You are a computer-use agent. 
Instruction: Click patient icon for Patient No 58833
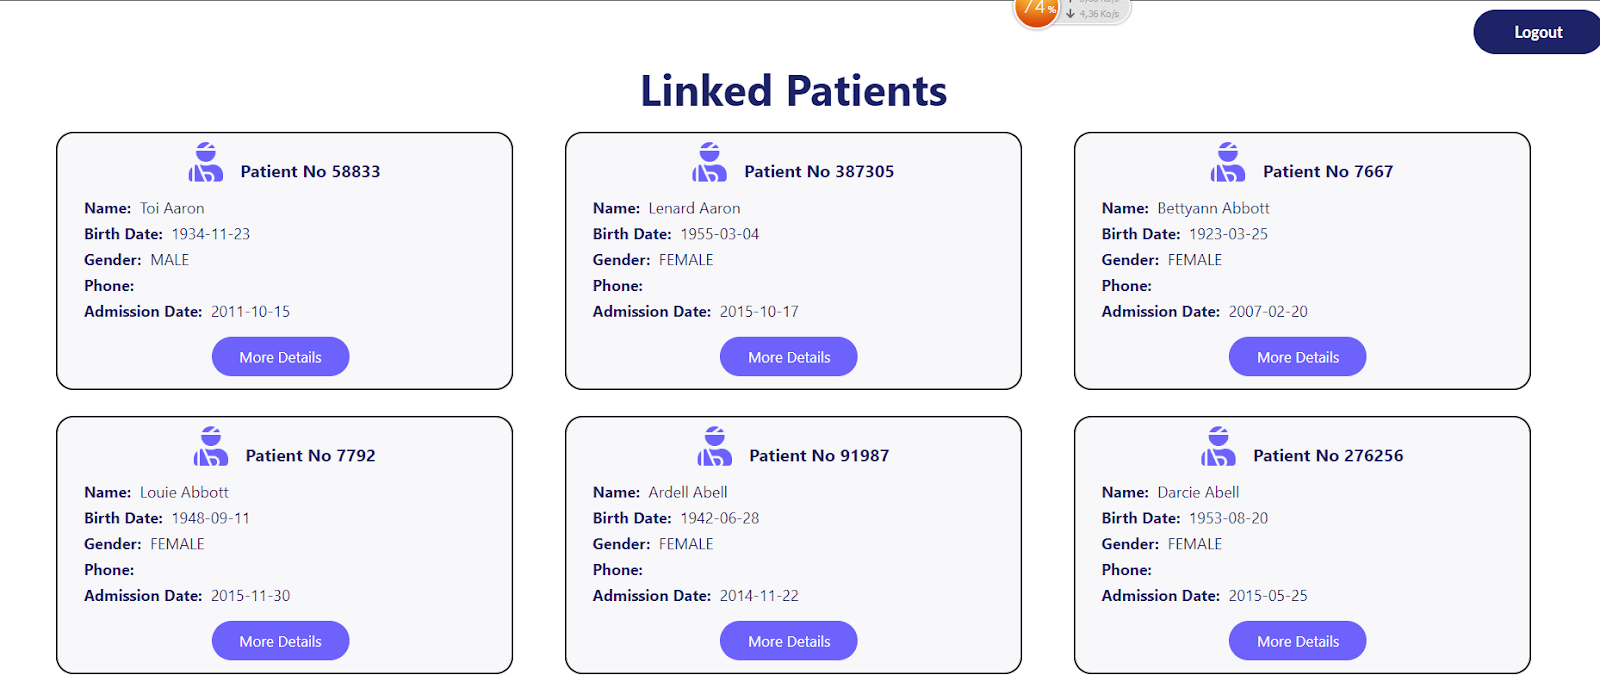tap(206, 162)
